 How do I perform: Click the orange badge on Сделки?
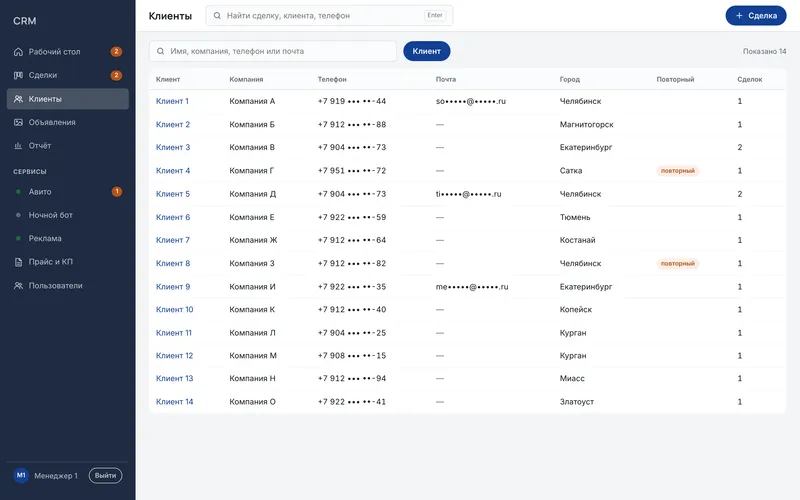116,75
